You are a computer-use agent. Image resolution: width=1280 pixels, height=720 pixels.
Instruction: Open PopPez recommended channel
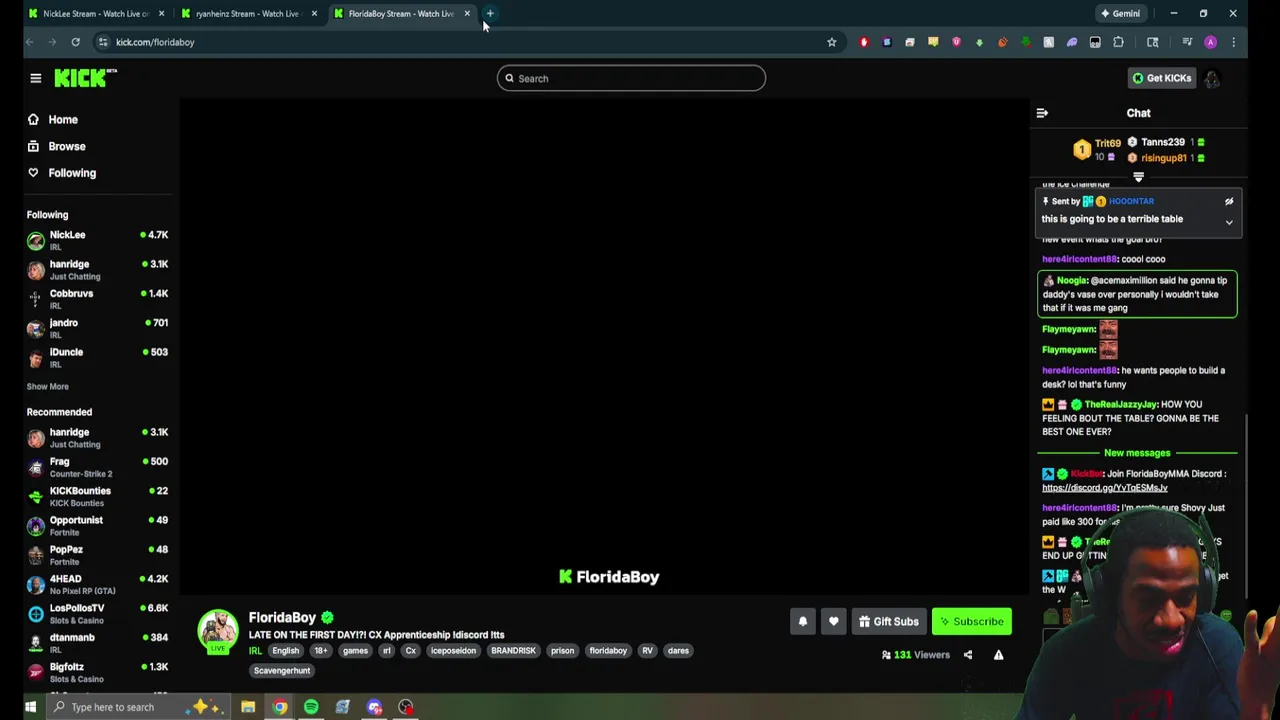[98, 555]
